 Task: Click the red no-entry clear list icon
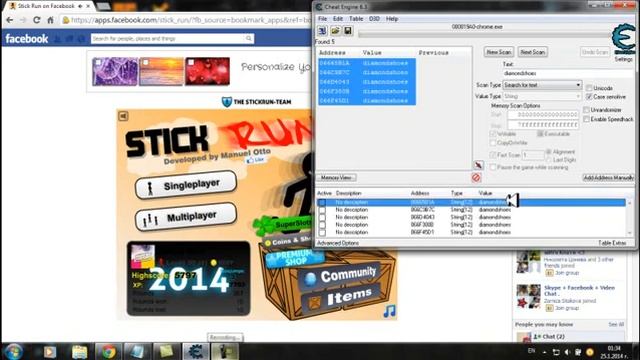click(x=476, y=178)
